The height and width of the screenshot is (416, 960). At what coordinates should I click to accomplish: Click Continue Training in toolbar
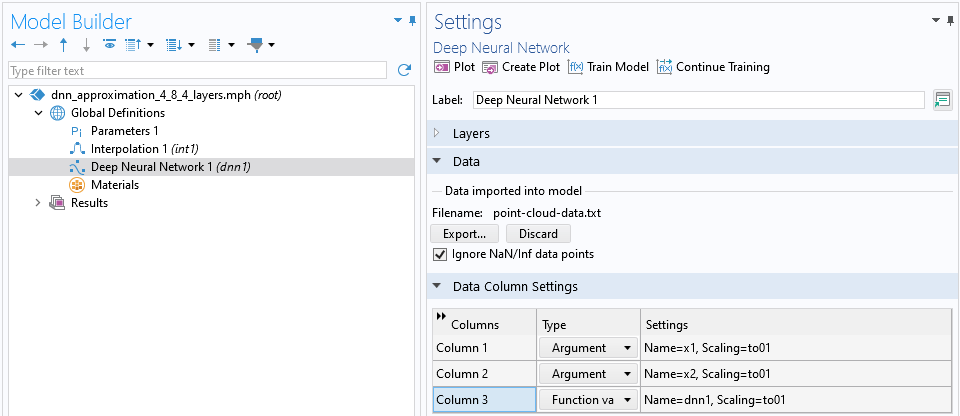pos(713,67)
